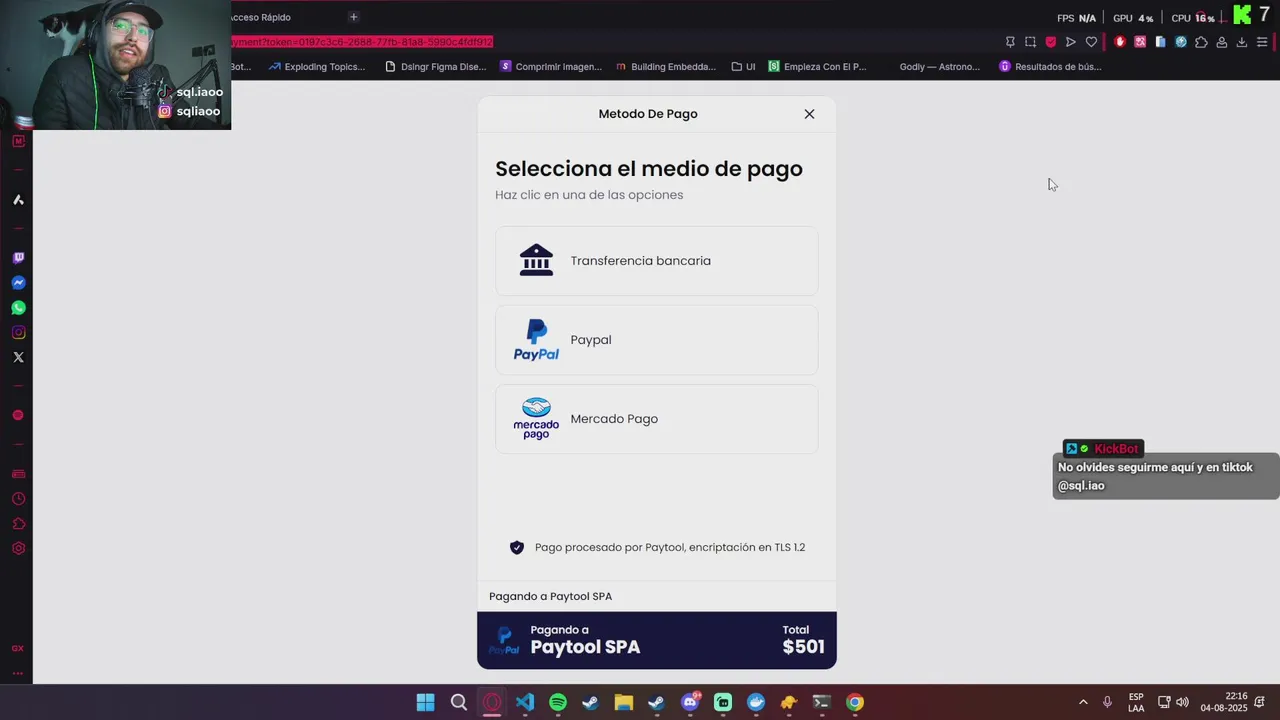1280x720 pixels.
Task: Open the extensions puzzle icon in toolbar
Action: click(1201, 42)
